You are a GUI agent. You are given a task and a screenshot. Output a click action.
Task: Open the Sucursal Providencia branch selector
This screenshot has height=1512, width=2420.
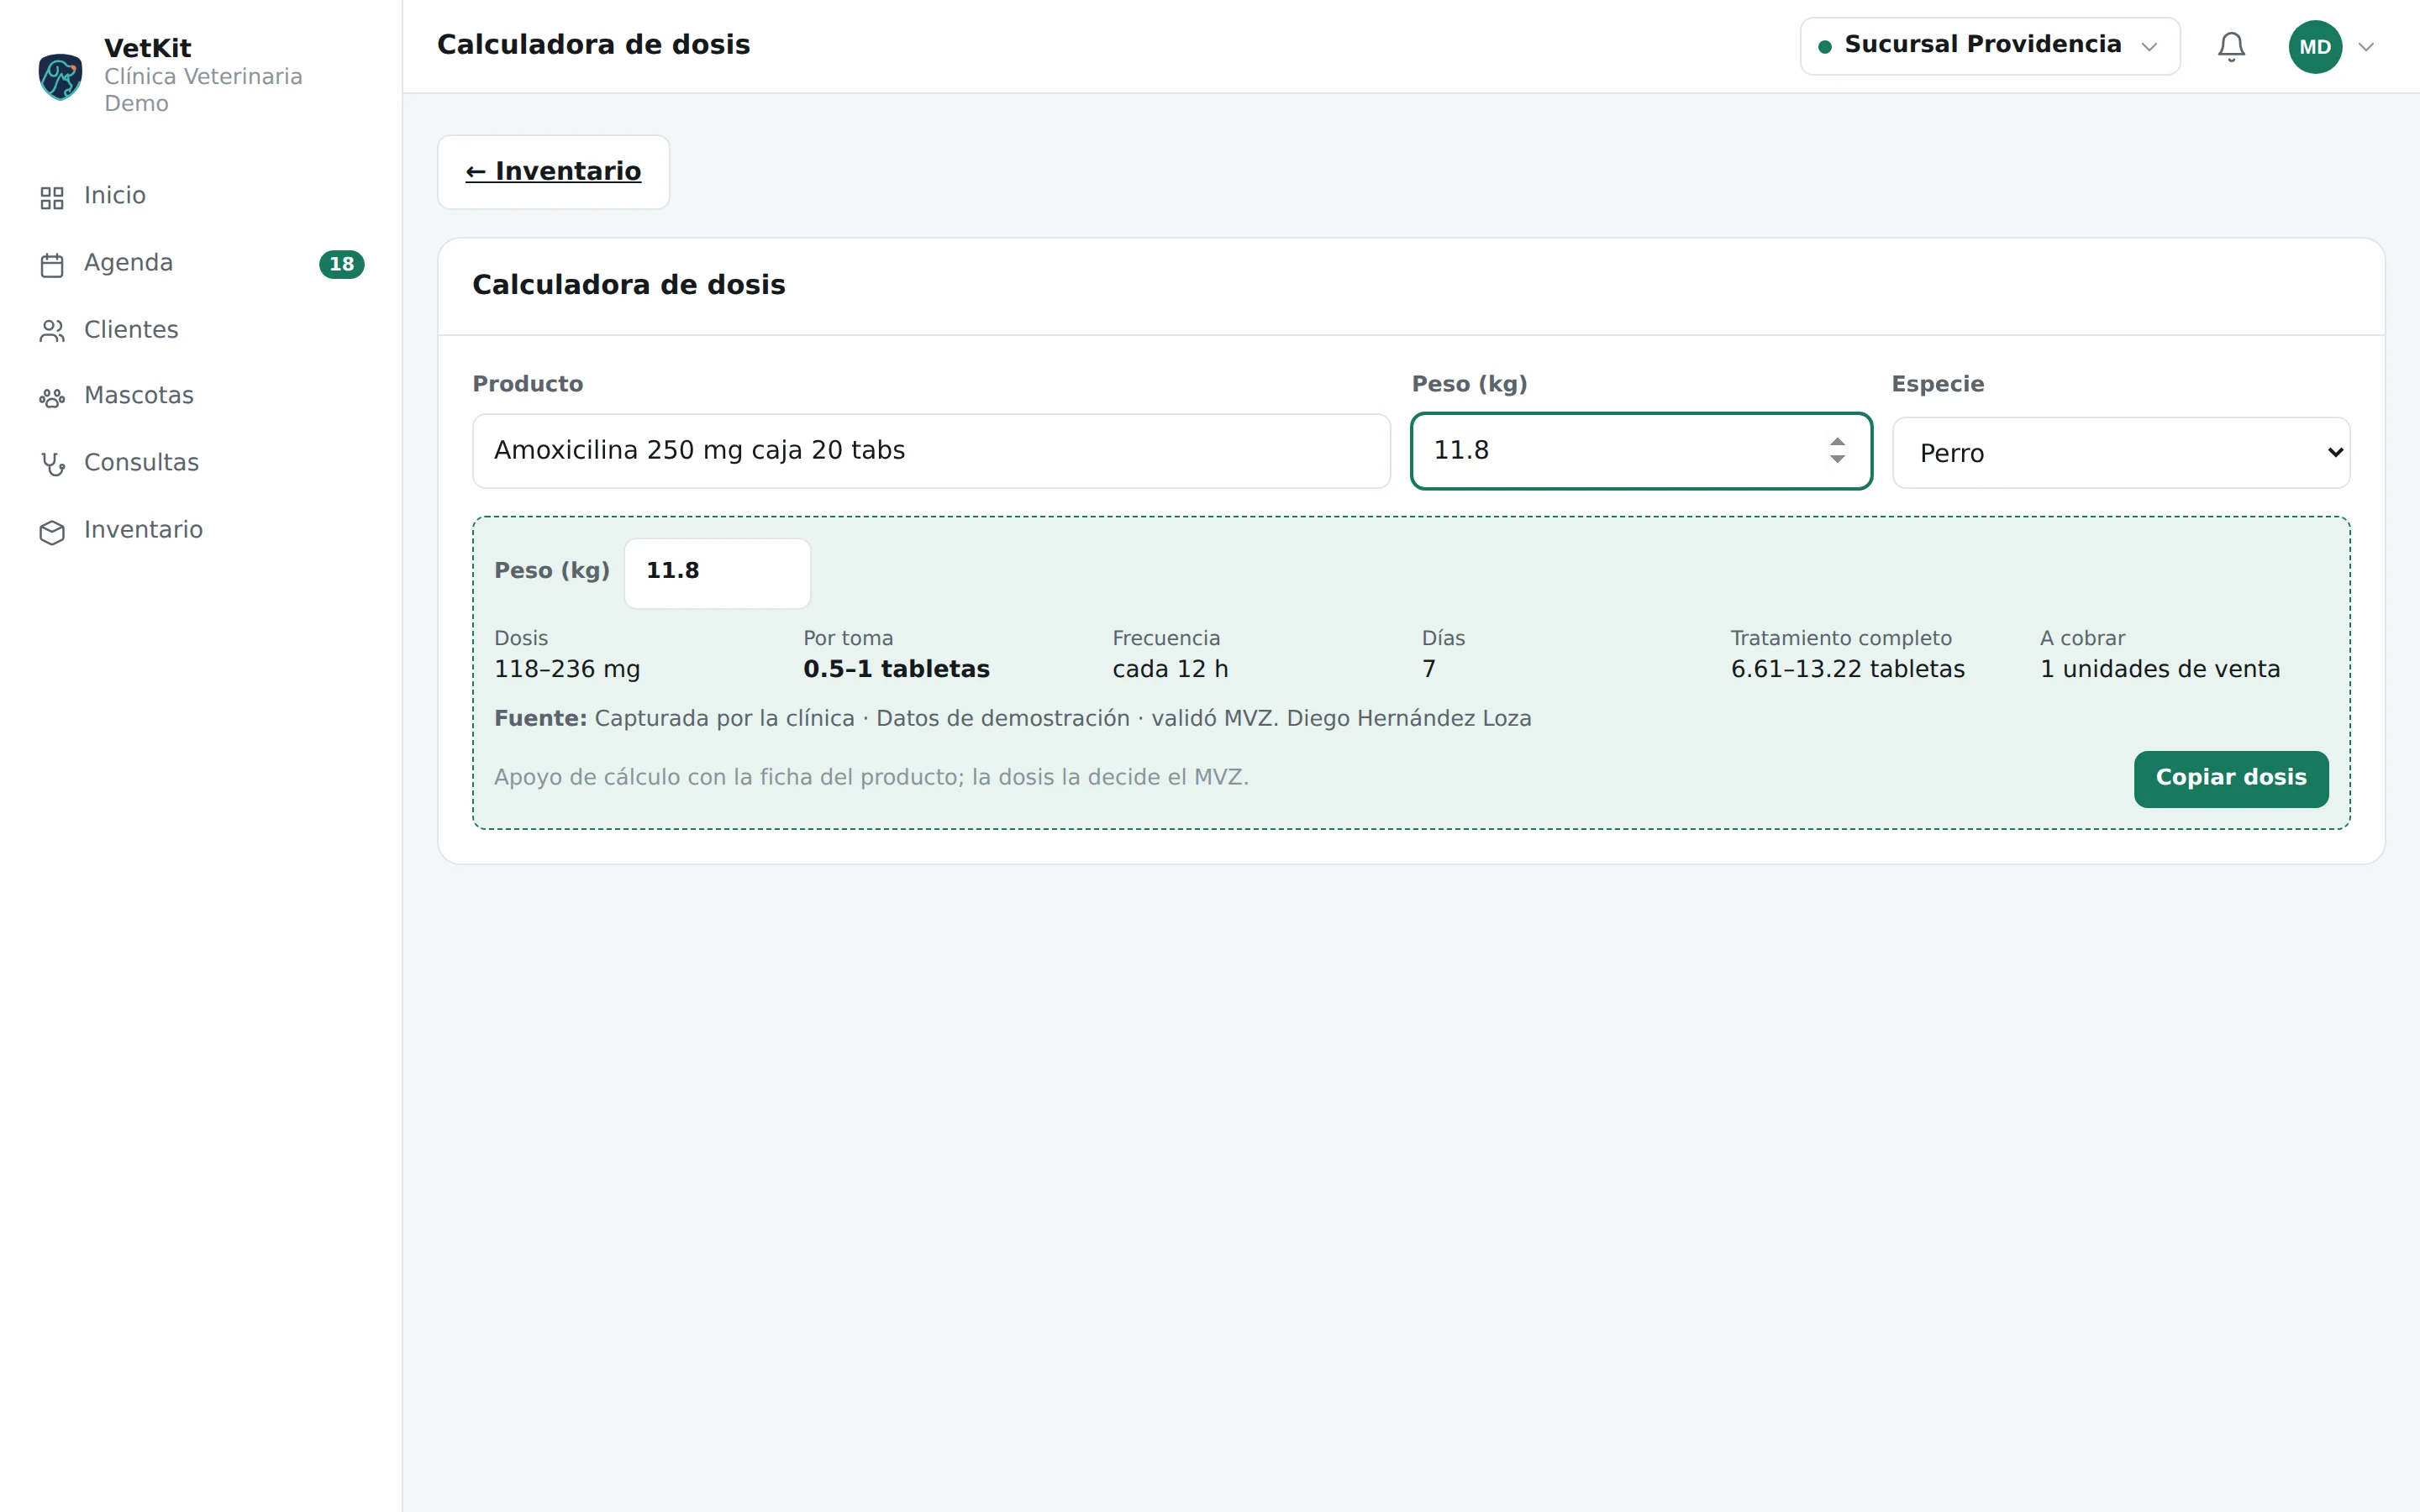1989,46
